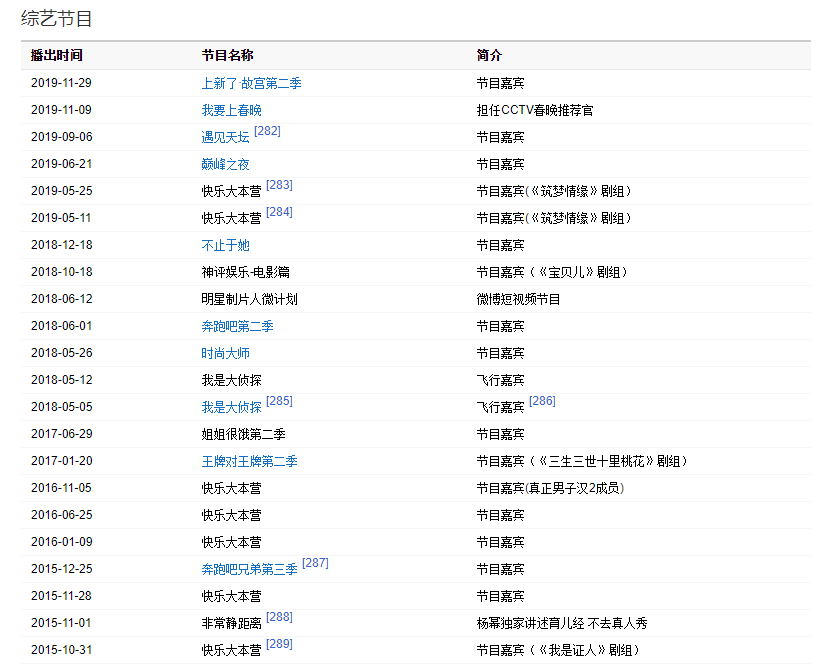The height and width of the screenshot is (668, 825).
Task: Click reference marker [284]
Action: [279, 212]
